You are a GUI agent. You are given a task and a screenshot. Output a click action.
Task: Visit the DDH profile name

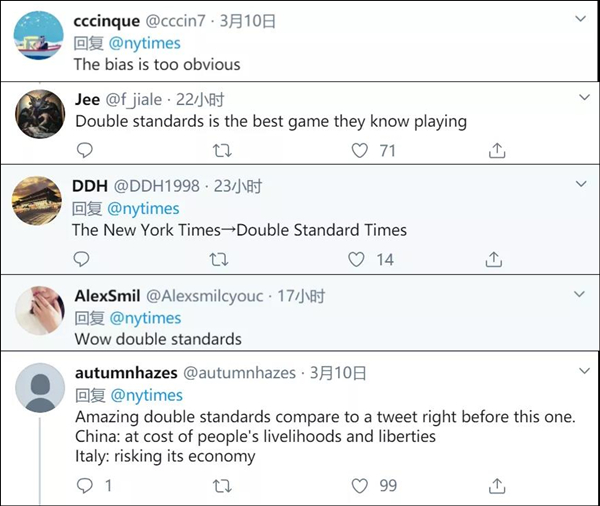coord(90,186)
